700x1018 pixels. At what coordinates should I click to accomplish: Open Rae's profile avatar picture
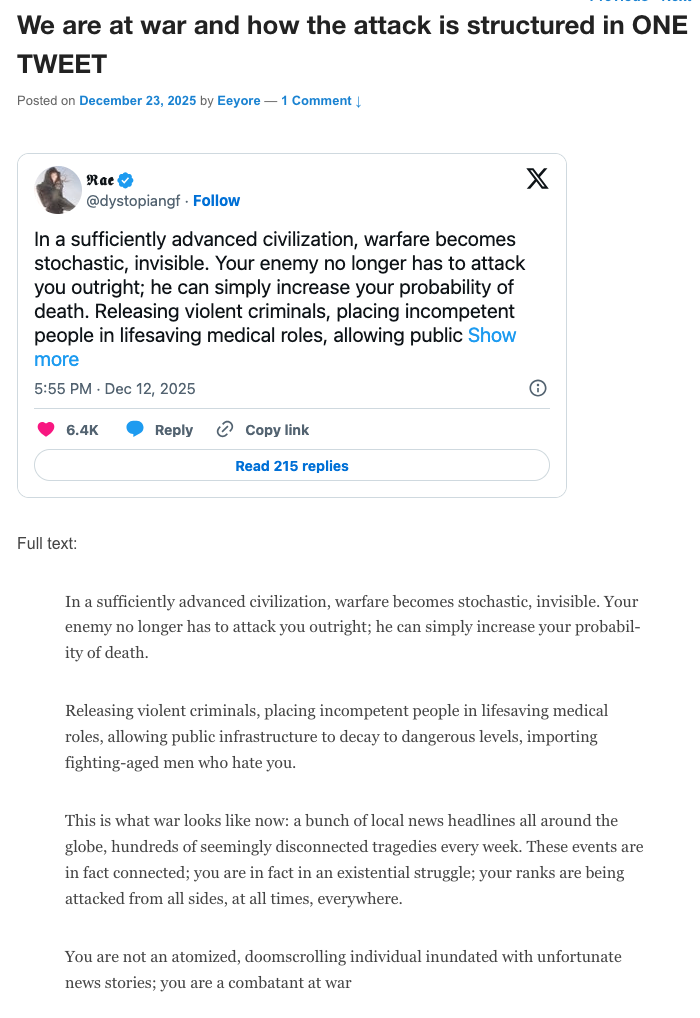[x=59, y=190]
